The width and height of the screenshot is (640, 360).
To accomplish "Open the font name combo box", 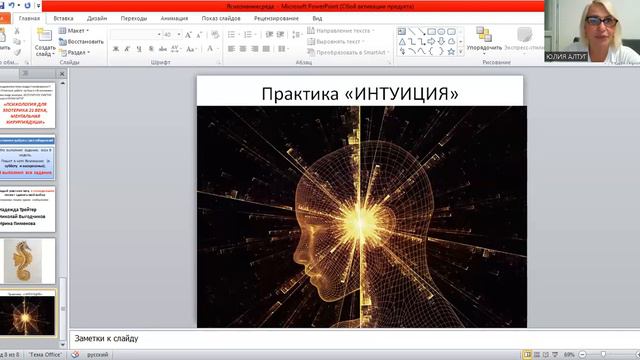I will pos(136,35).
